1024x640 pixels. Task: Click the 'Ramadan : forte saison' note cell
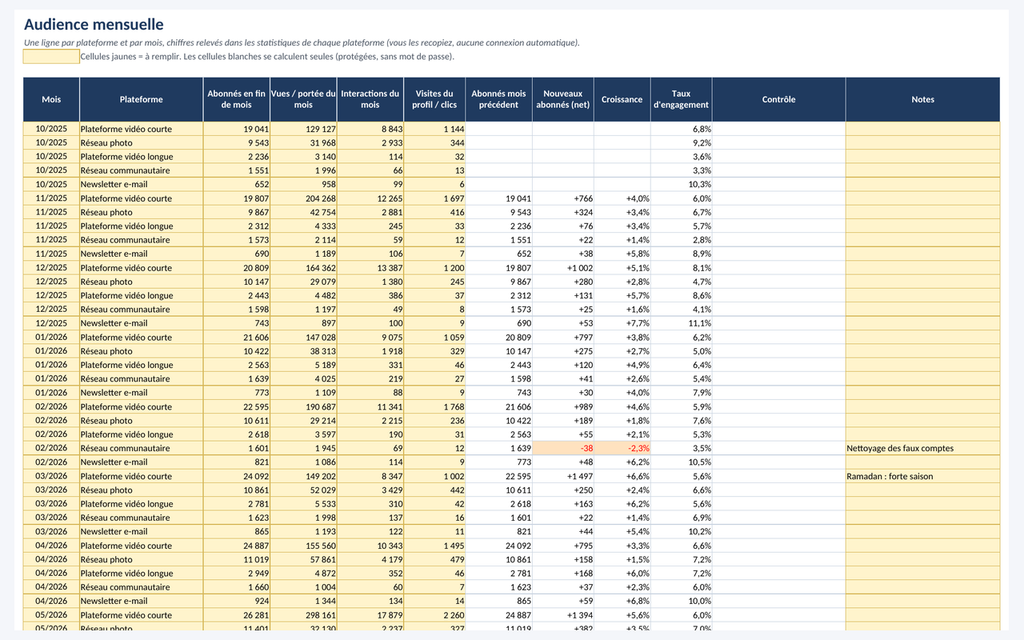pyautogui.click(x=922, y=476)
